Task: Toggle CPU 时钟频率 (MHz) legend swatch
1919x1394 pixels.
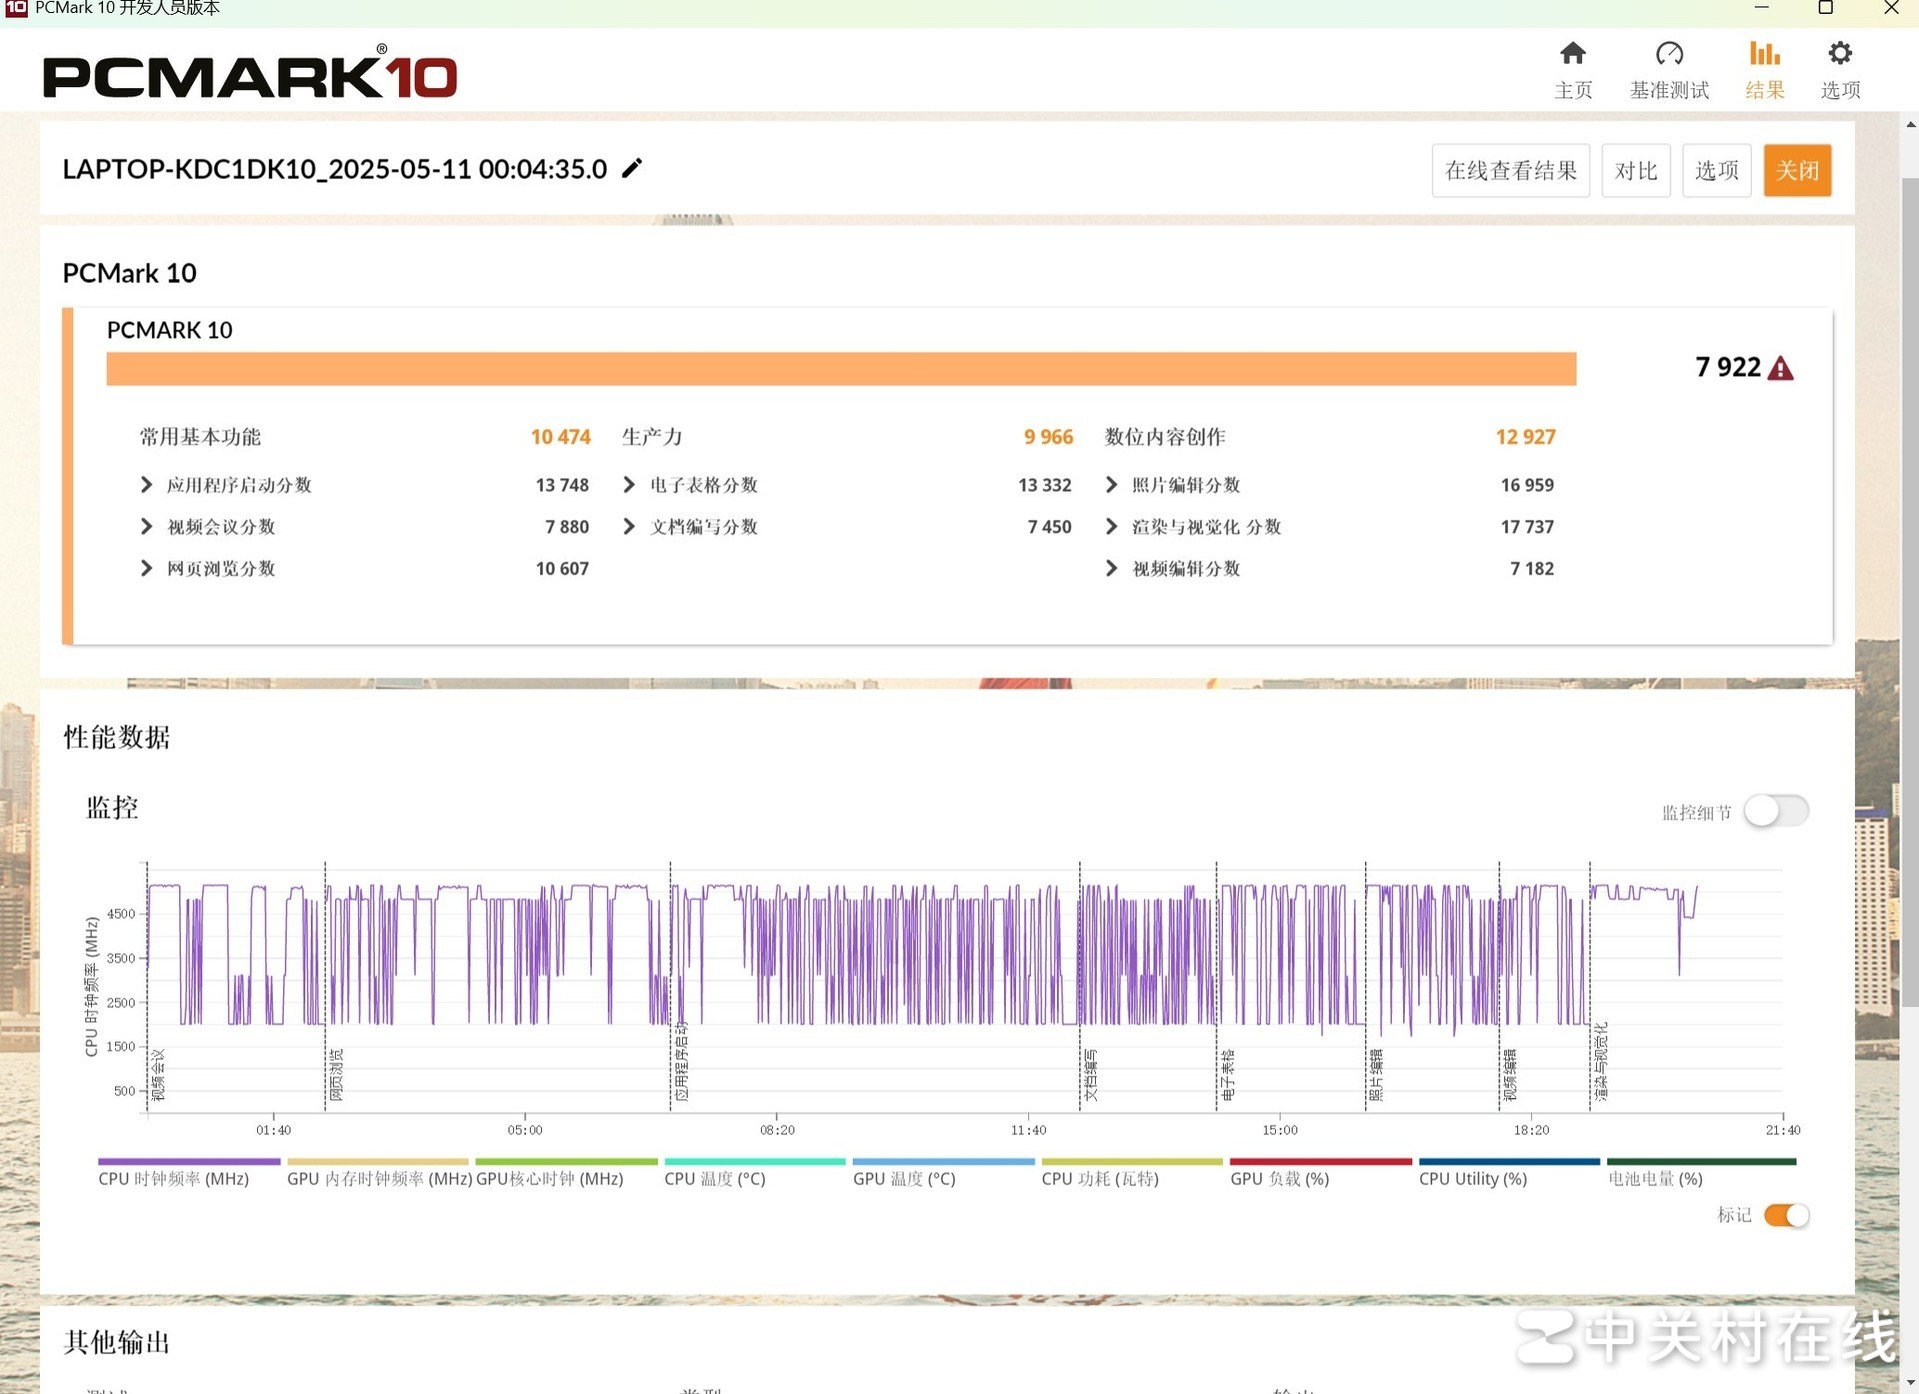Action: [189, 1161]
